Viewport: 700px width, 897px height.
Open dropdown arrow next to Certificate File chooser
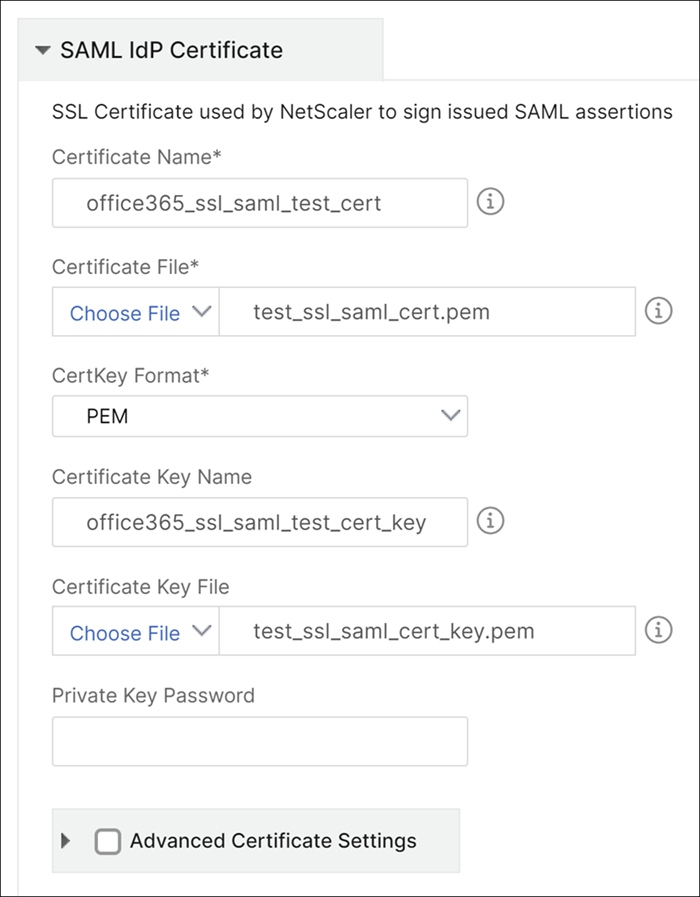tap(202, 312)
